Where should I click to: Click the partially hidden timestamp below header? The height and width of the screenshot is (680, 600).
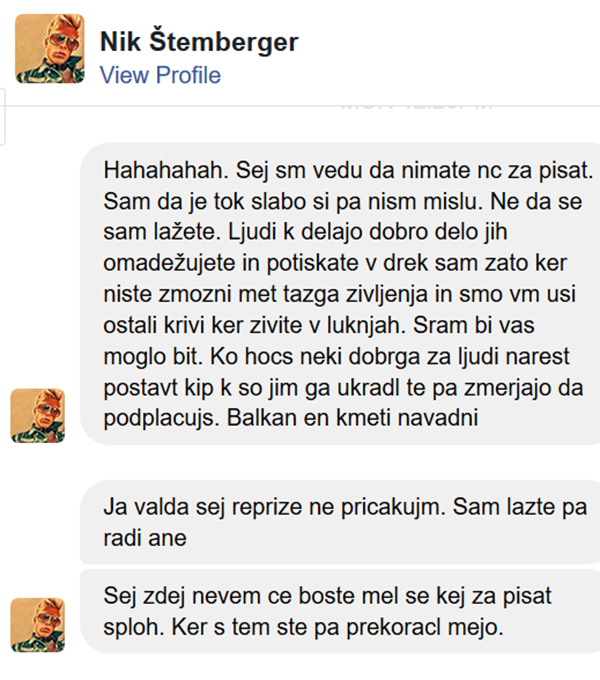416,105
